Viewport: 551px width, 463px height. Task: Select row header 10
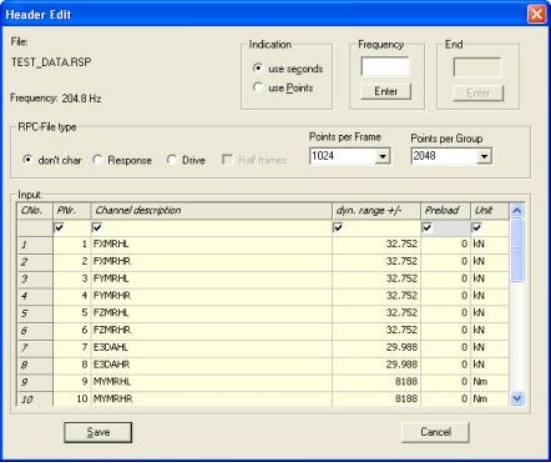click(x=35, y=399)
